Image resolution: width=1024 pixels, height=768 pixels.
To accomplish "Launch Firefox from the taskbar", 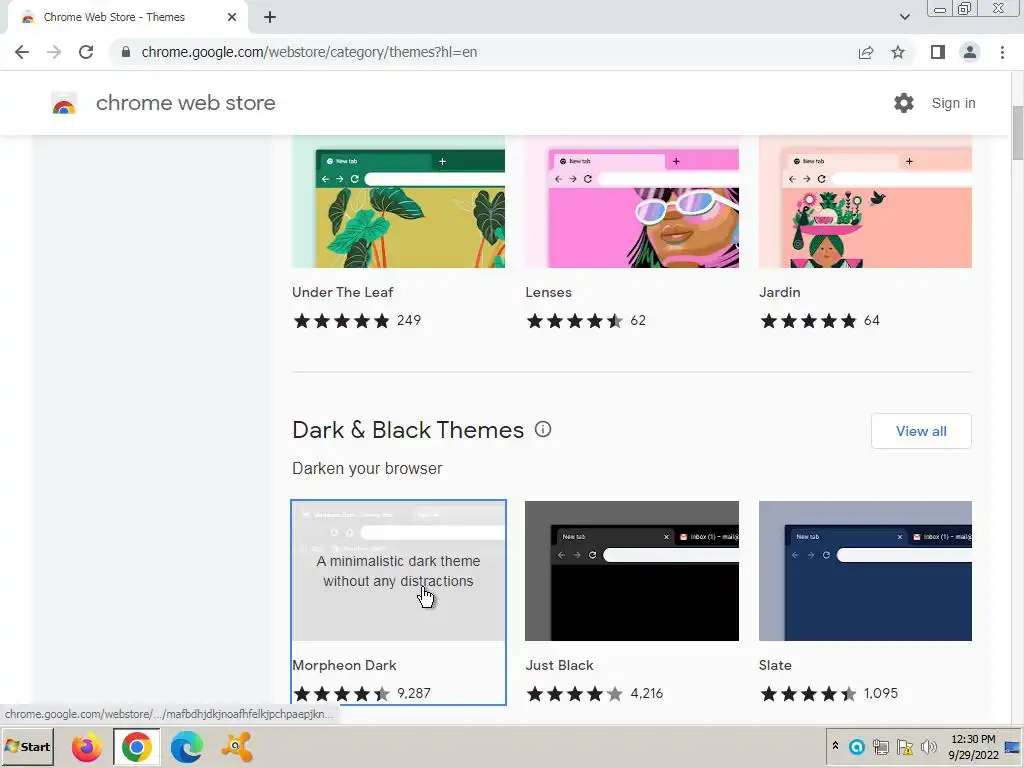I will pos(86,747).
